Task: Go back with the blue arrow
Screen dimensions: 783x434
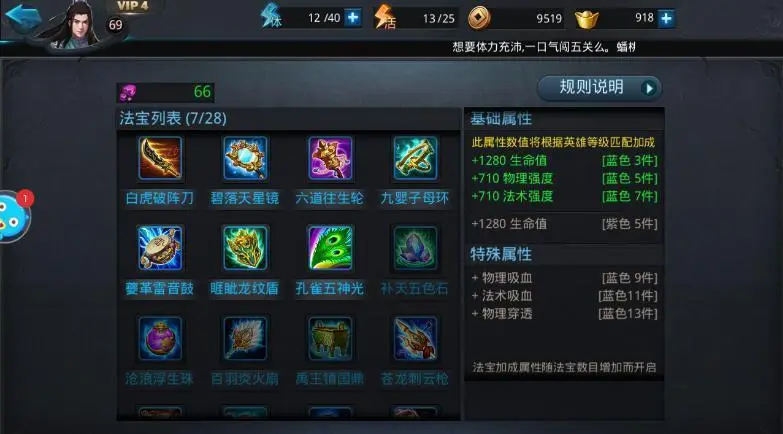Action: [x=23, y=18]
